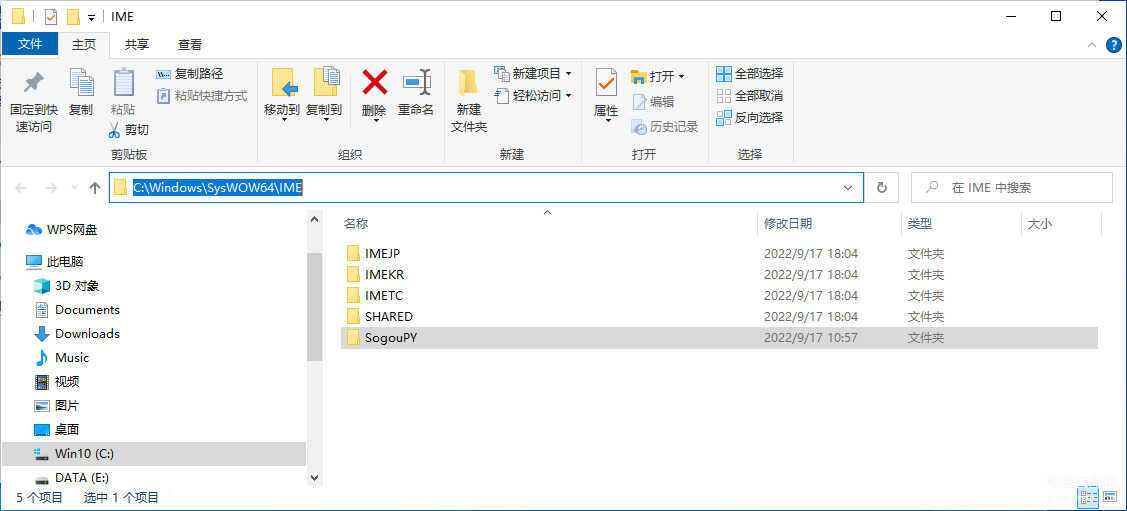Screen dimensions: 1127x511
Task: Click the search box 在 IME 中搜索
Action: click(1012, 188)
